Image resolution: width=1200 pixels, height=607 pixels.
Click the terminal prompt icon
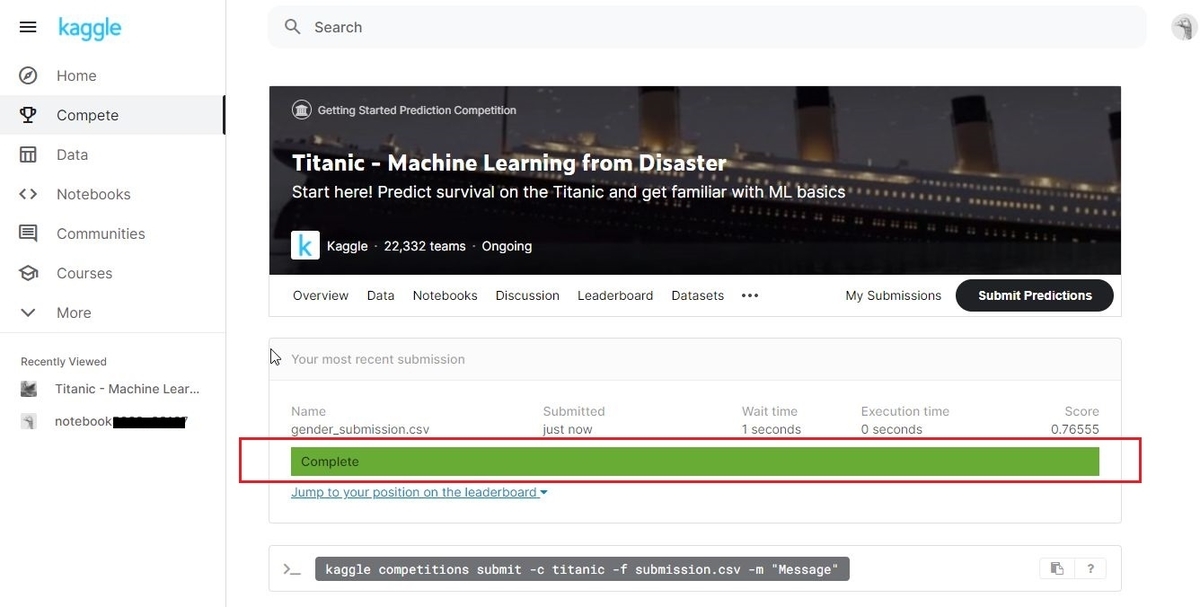[292, 569]
